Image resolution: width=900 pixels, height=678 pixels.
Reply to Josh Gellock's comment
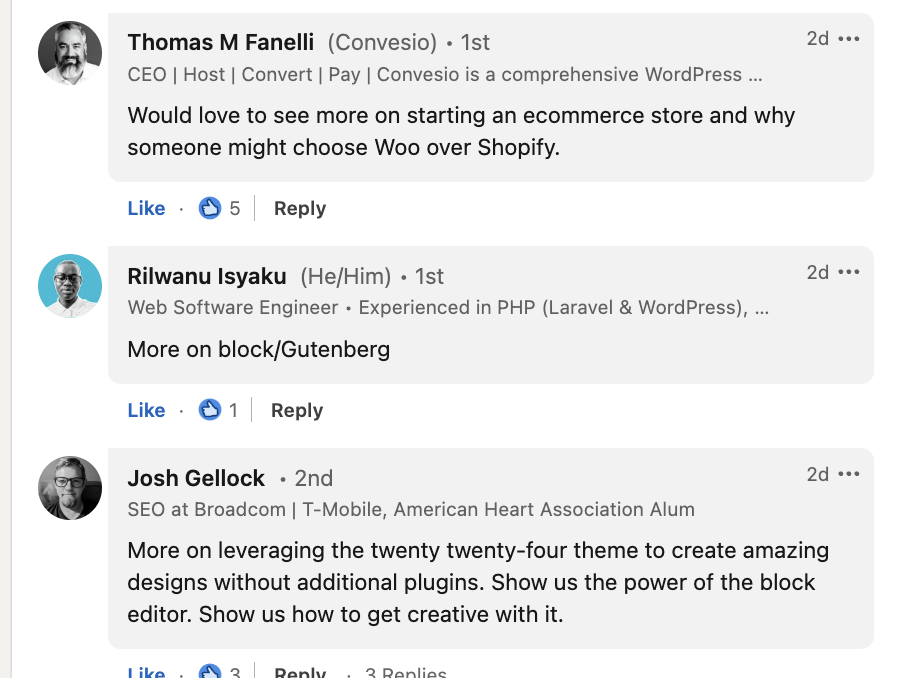tap(300, 672)
